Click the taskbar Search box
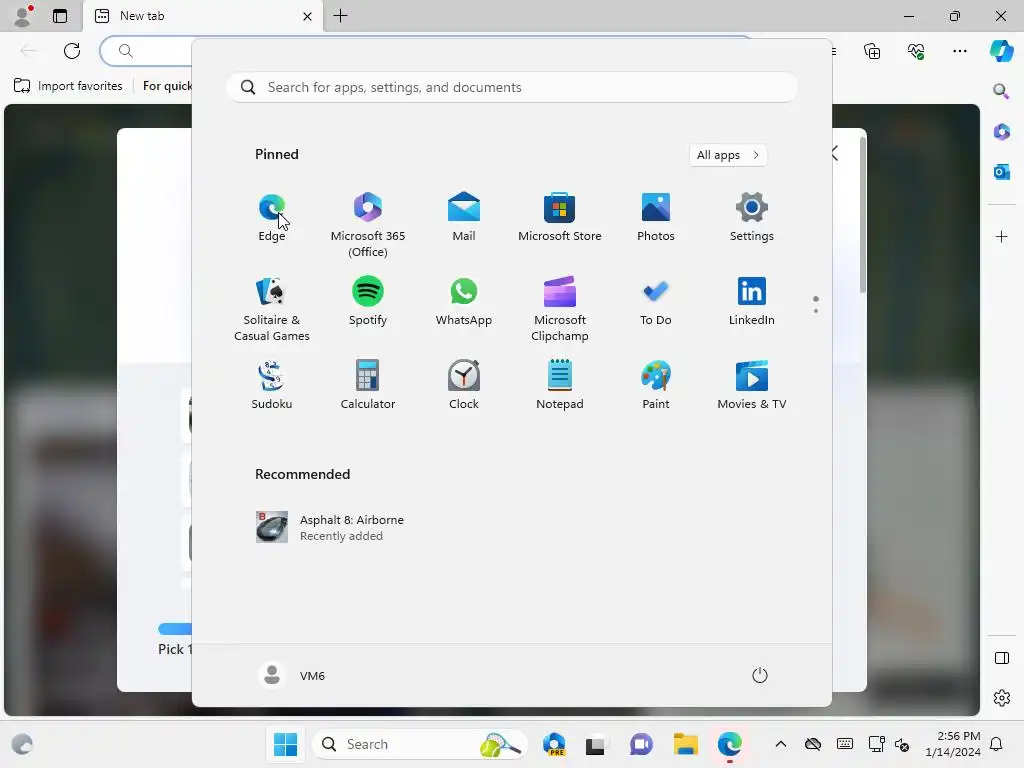 coord(420,744)
